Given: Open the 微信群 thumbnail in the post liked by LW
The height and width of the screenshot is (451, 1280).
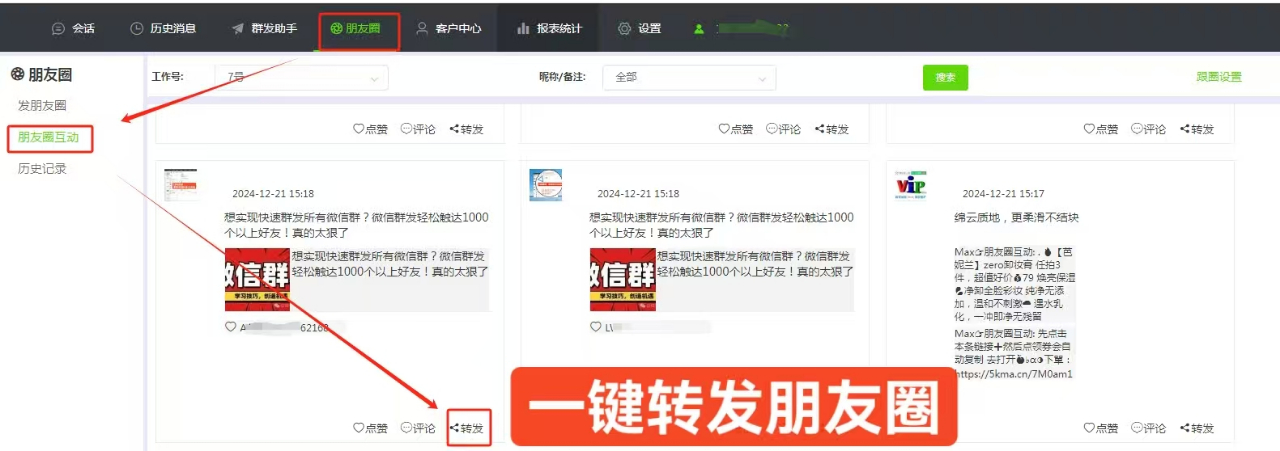Looking at the screenshot, I should (x=622, y=279).
